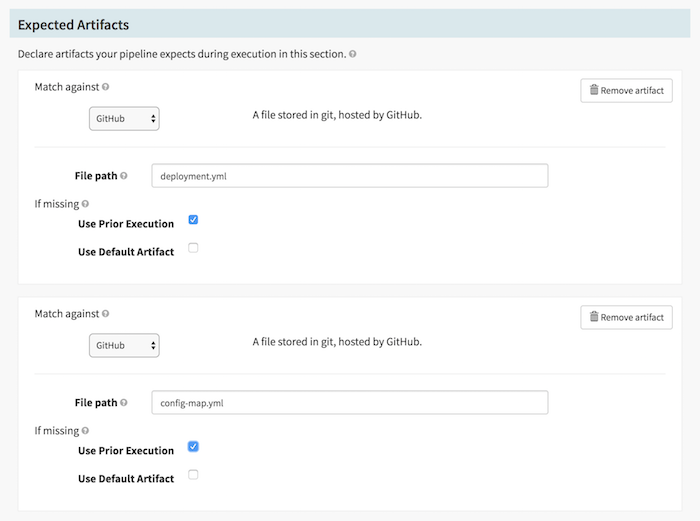Click help icon next to second File path
Screen dimensions: 700x521
(x=124, y=403)
